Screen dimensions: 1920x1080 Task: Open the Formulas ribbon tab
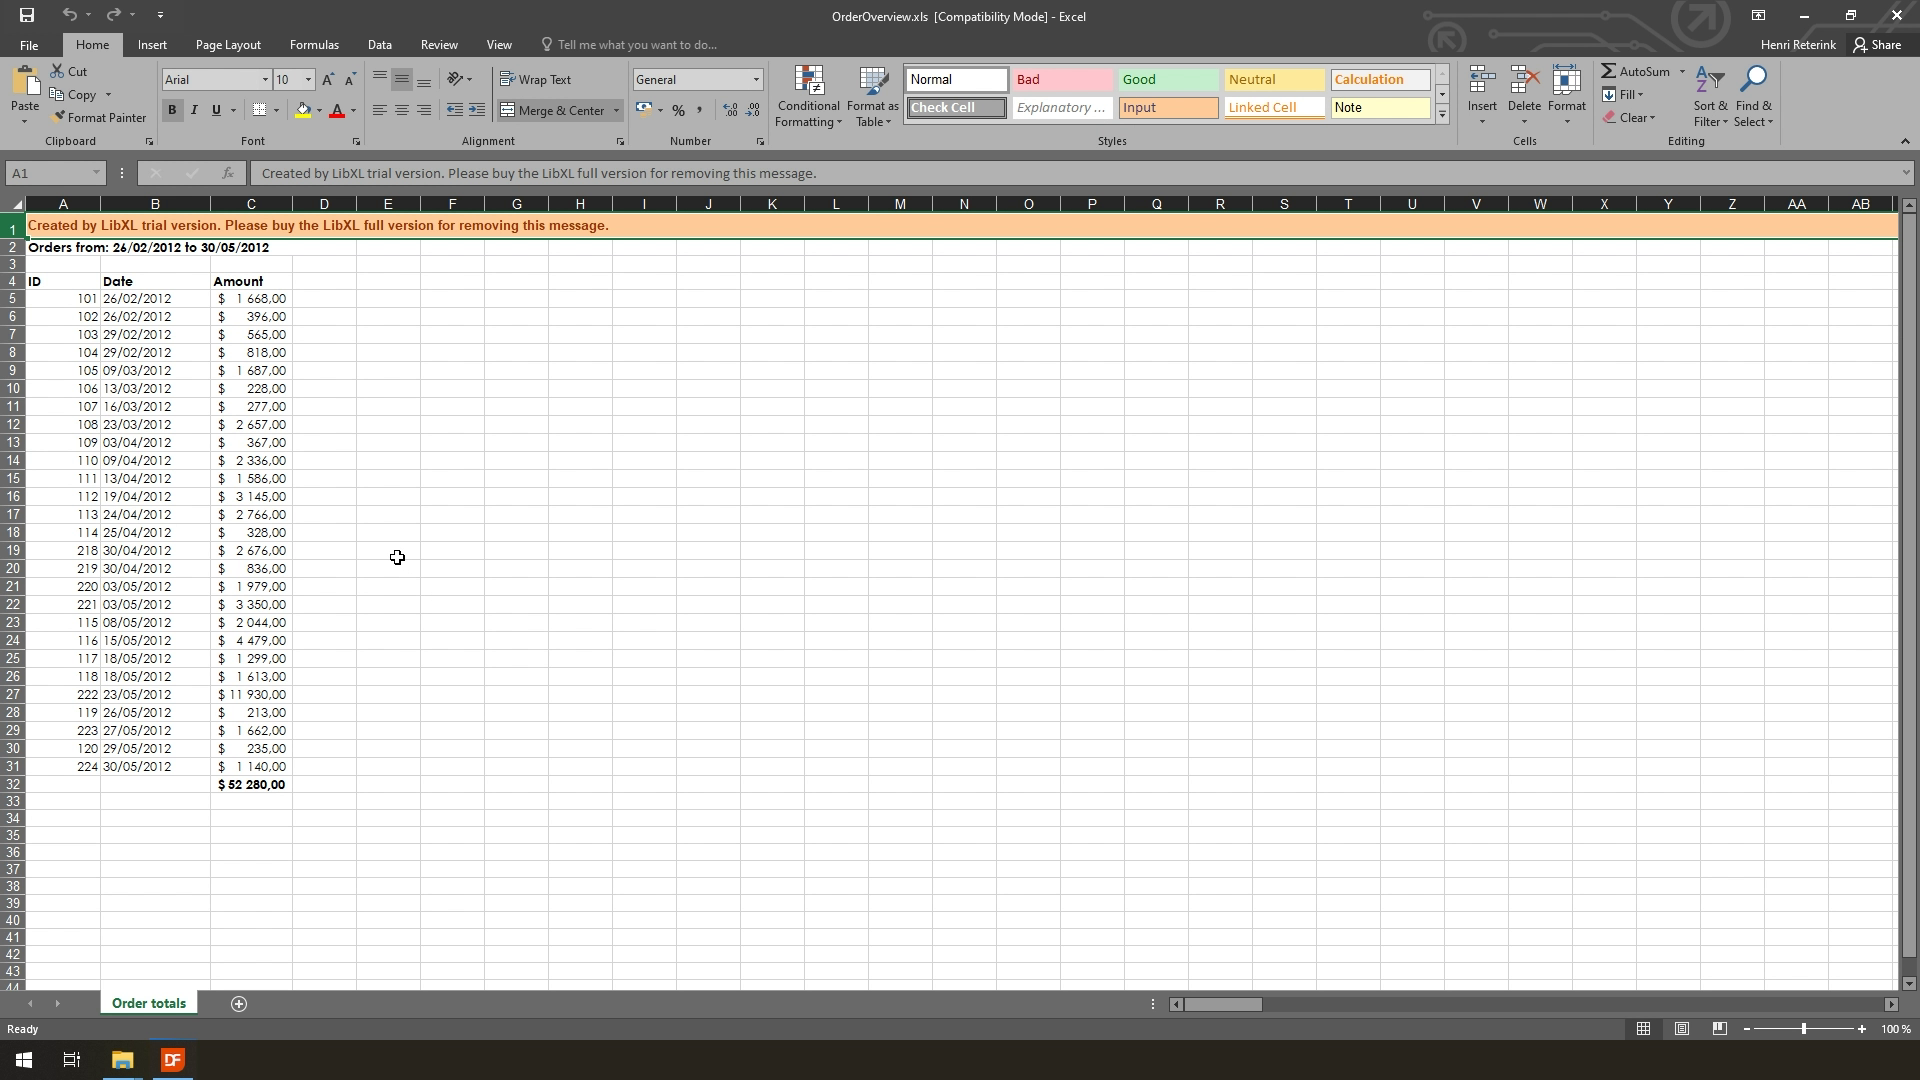point(314,45)
